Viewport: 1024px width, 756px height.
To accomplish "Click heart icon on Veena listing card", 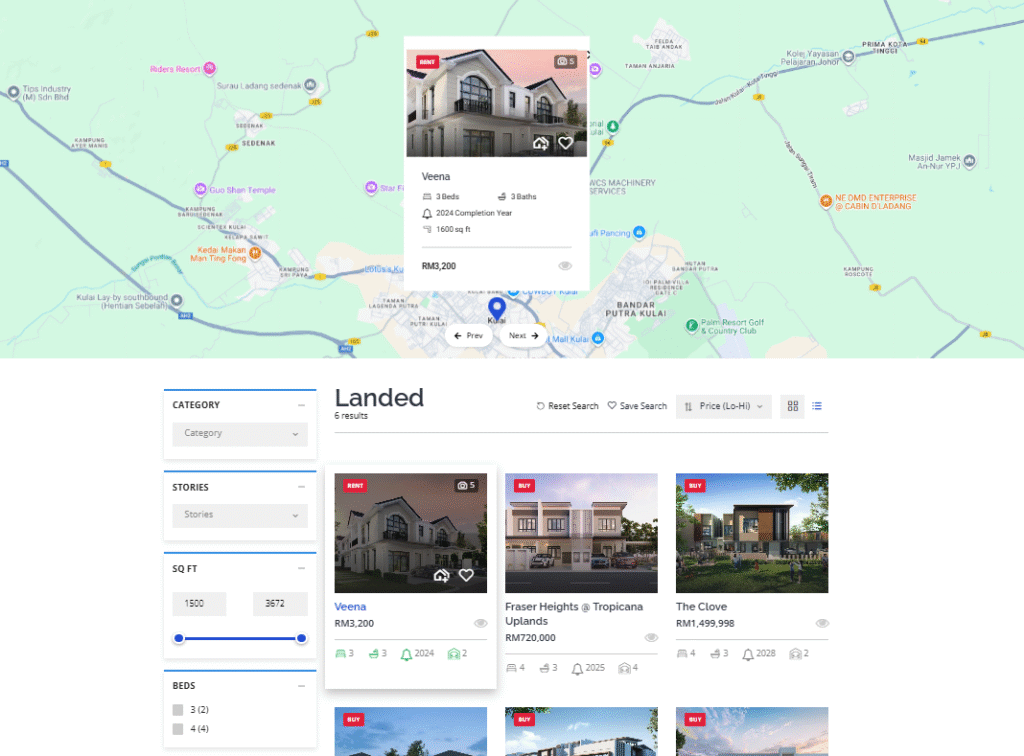I will coord(466,575).
